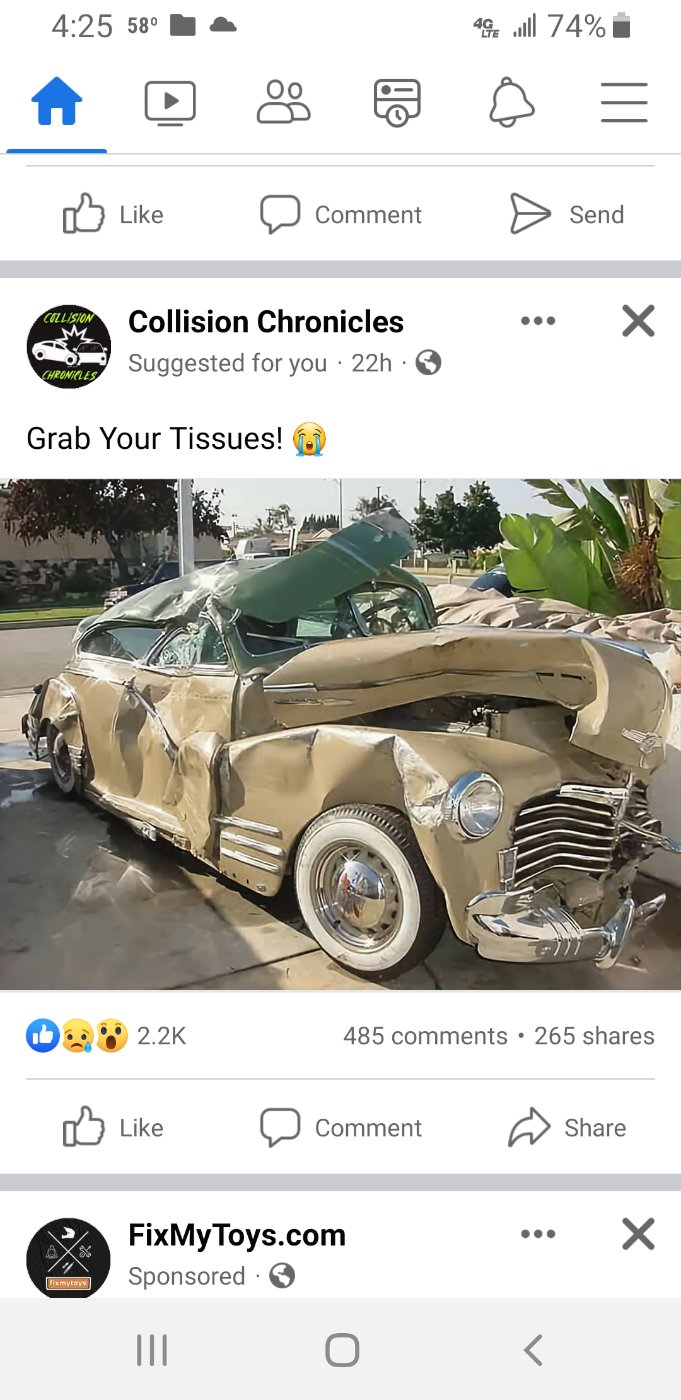Open the Video tab icon

click(x=170, y=103)
